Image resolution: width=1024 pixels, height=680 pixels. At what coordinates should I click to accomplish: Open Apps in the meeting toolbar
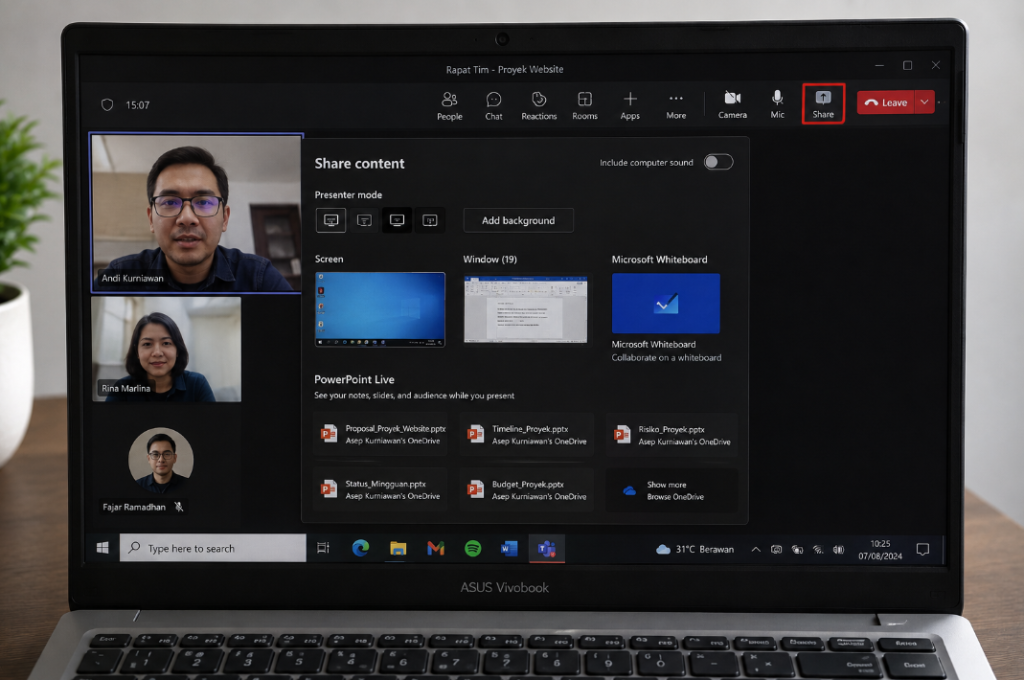point(630,105)
